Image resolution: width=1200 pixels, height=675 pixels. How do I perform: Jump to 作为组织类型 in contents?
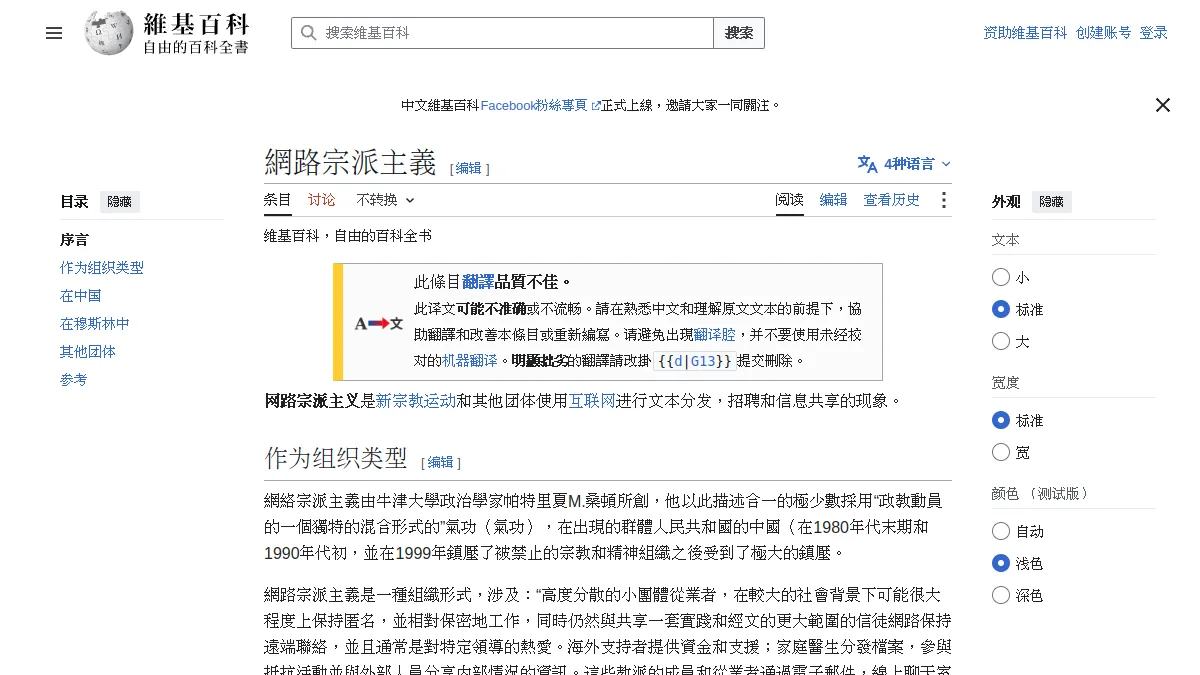click(x=102, y=268)
